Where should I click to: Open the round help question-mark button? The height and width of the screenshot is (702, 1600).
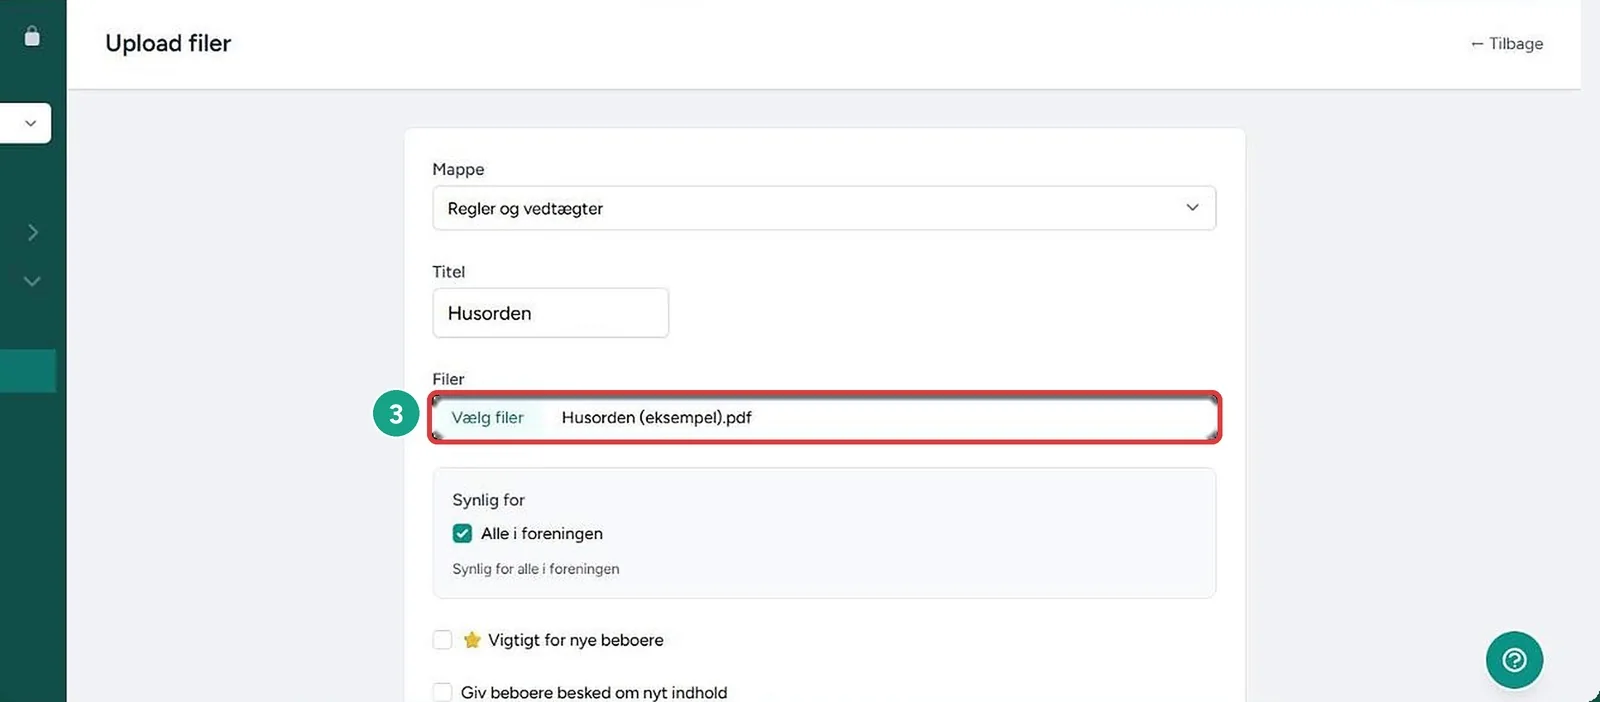pyautogui.click(x=1514, y=660)
